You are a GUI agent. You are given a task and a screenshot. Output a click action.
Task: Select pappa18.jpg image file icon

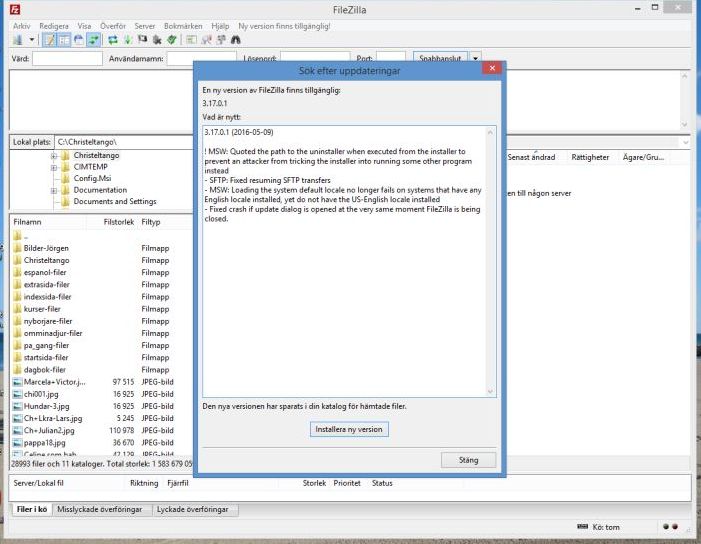[x=17, y=443]
